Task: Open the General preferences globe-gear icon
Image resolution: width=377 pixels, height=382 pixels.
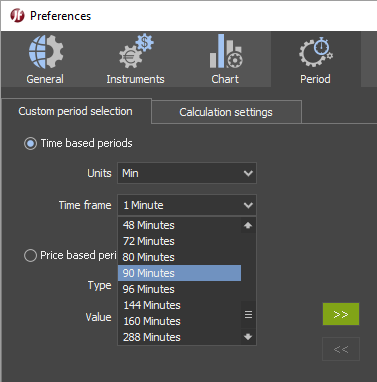Action: pos(46,52)
